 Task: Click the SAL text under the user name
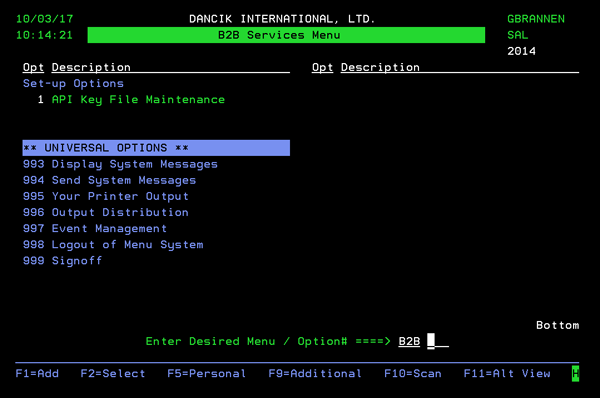(x=518, y=35)
